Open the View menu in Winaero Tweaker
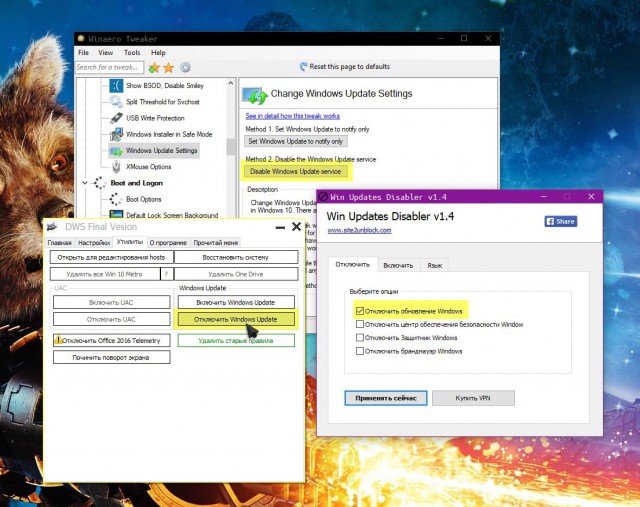 coord(105,53)
